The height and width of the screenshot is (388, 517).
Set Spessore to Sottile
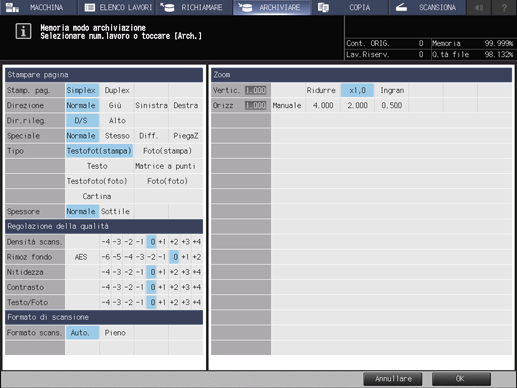(x=117, y=211)
